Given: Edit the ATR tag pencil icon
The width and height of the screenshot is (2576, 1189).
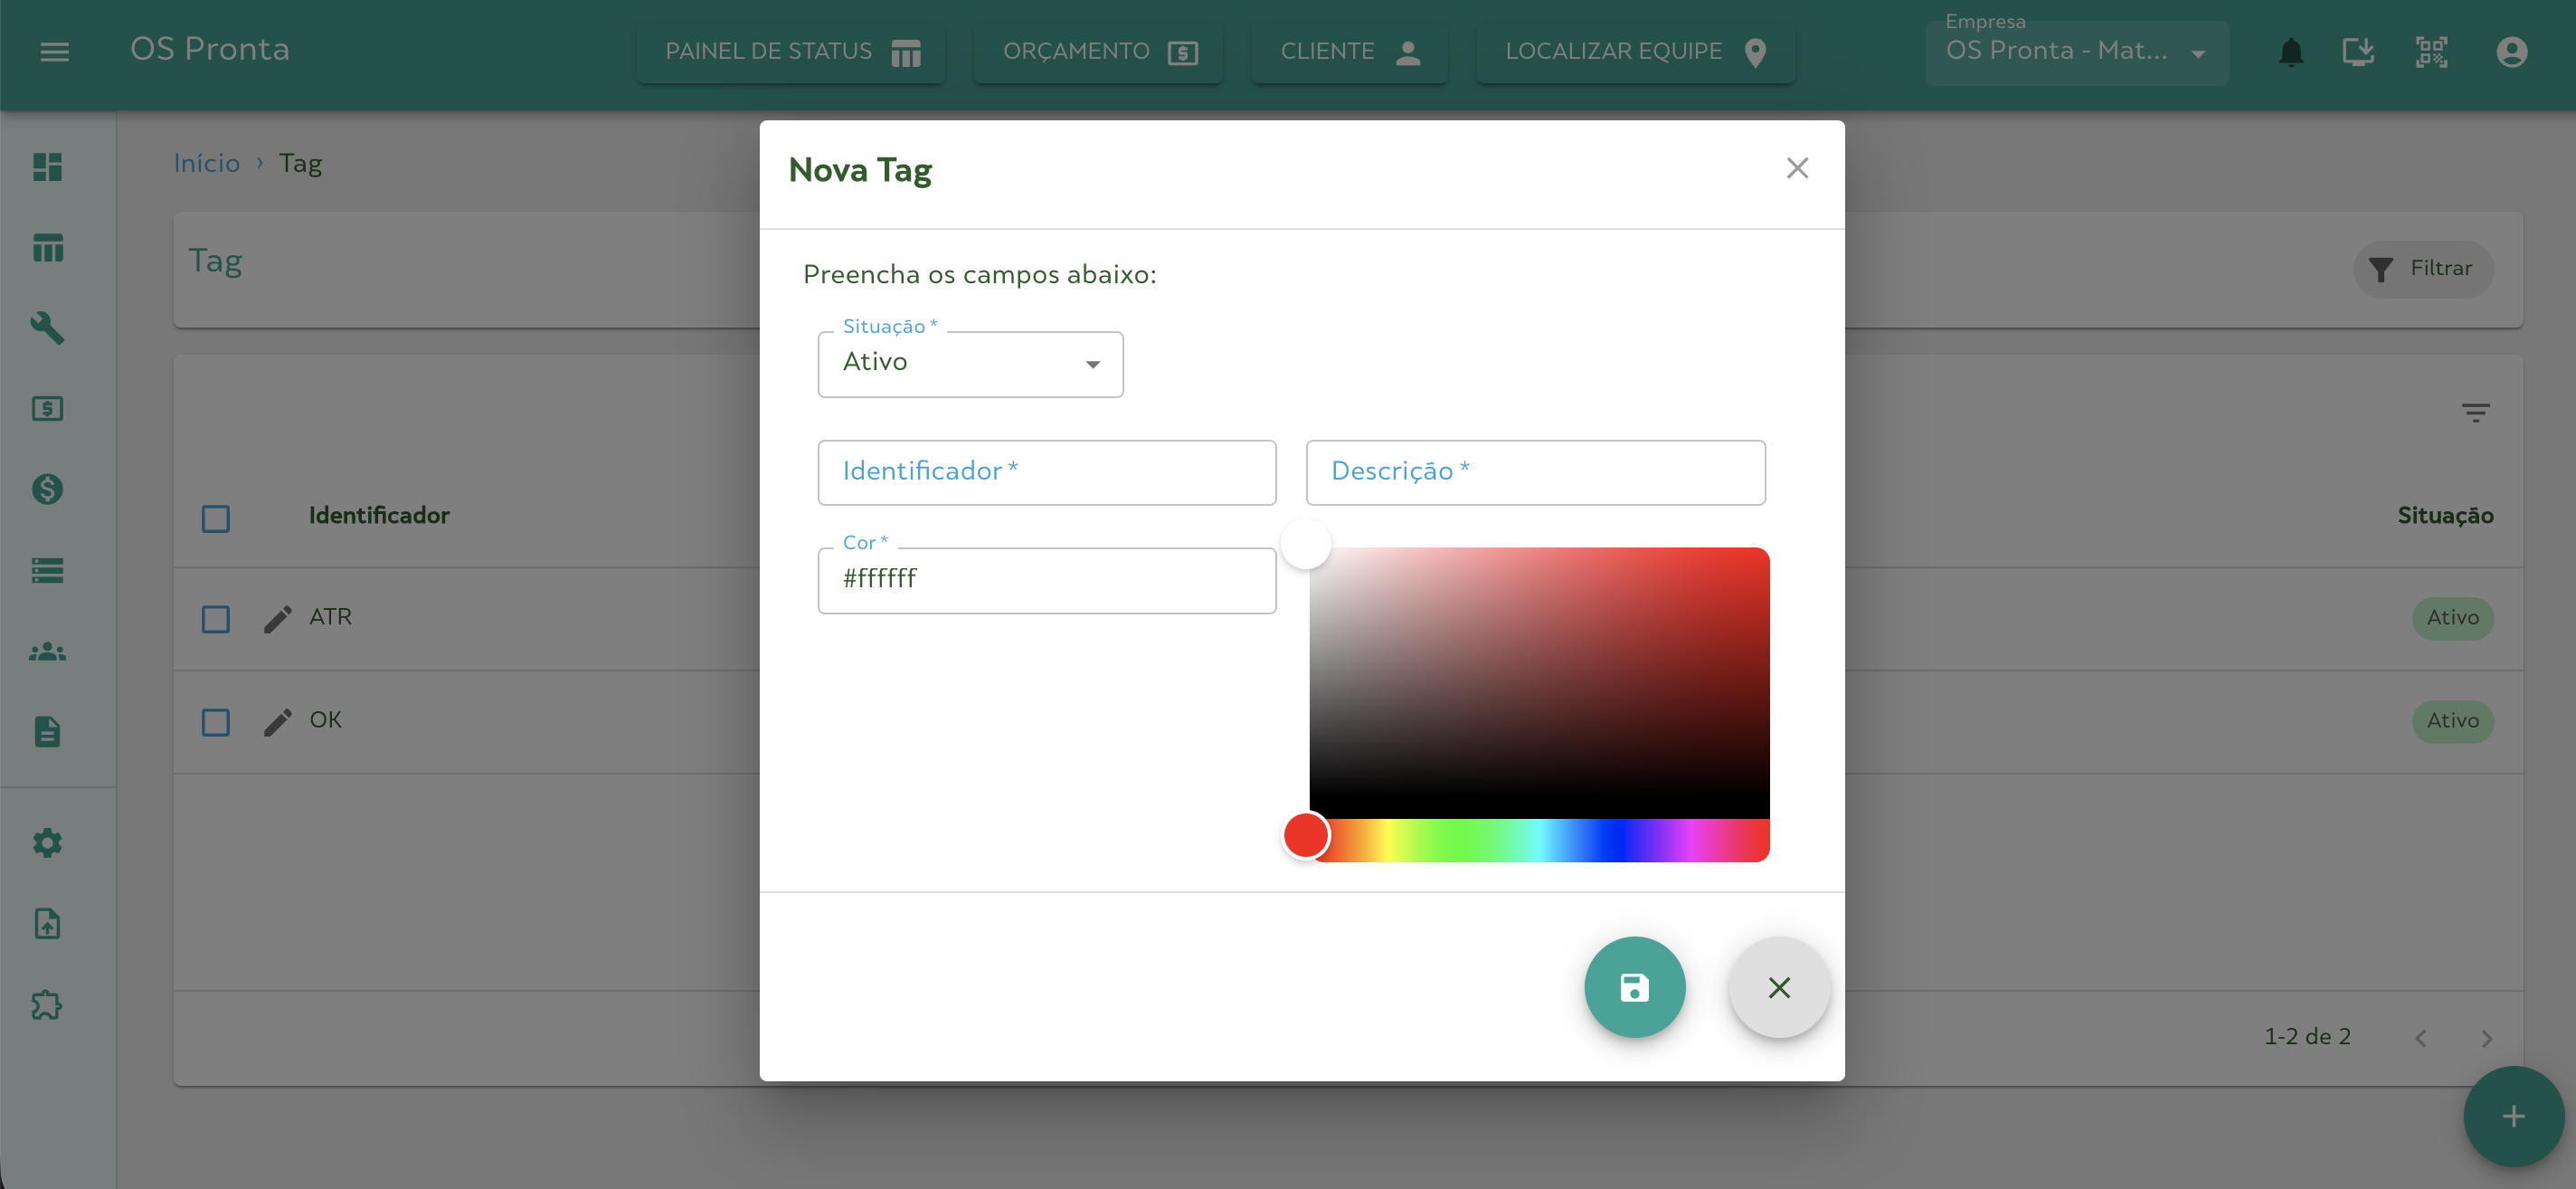Looking at the screenshot, I should point(277,619).
